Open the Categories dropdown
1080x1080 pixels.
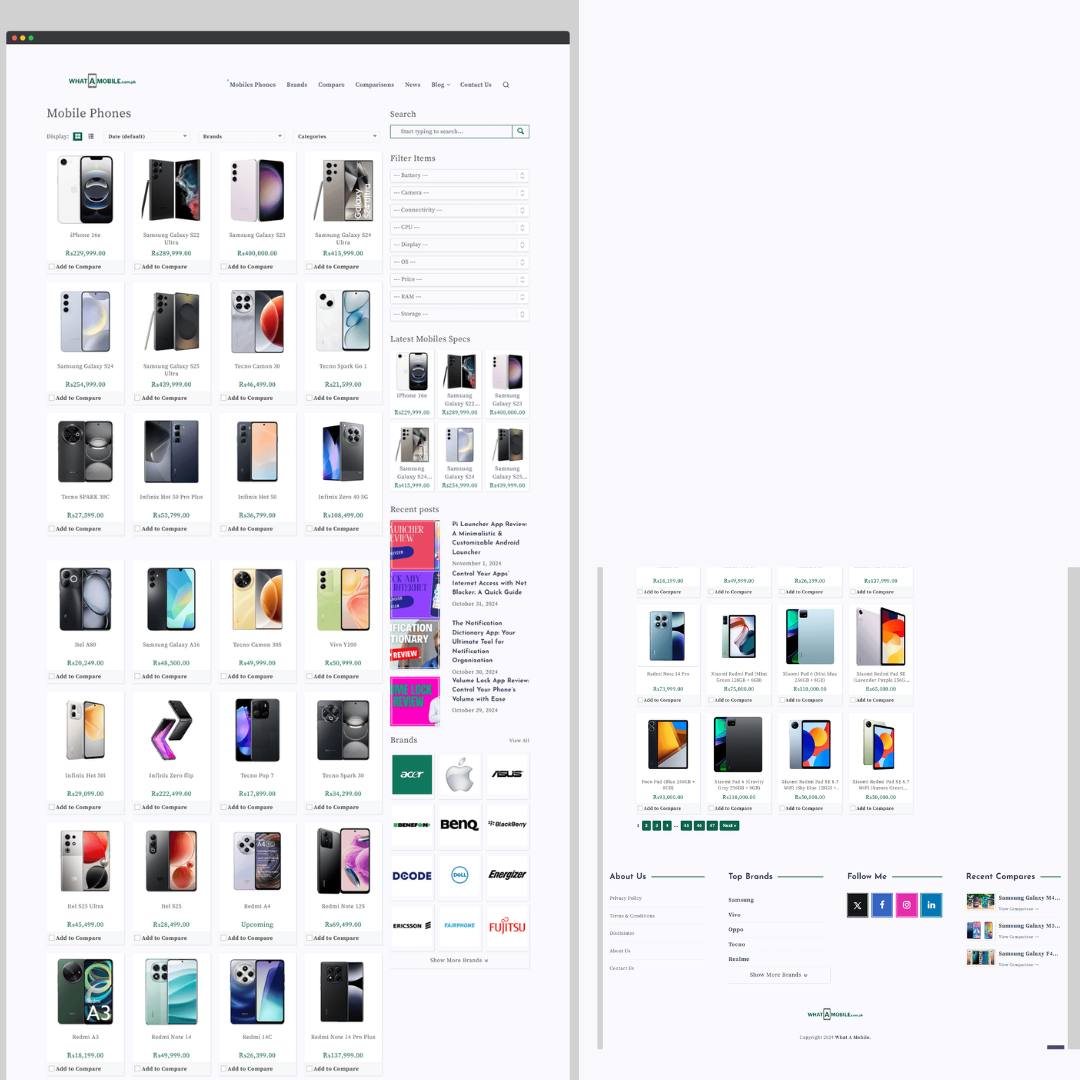[337, 136]
